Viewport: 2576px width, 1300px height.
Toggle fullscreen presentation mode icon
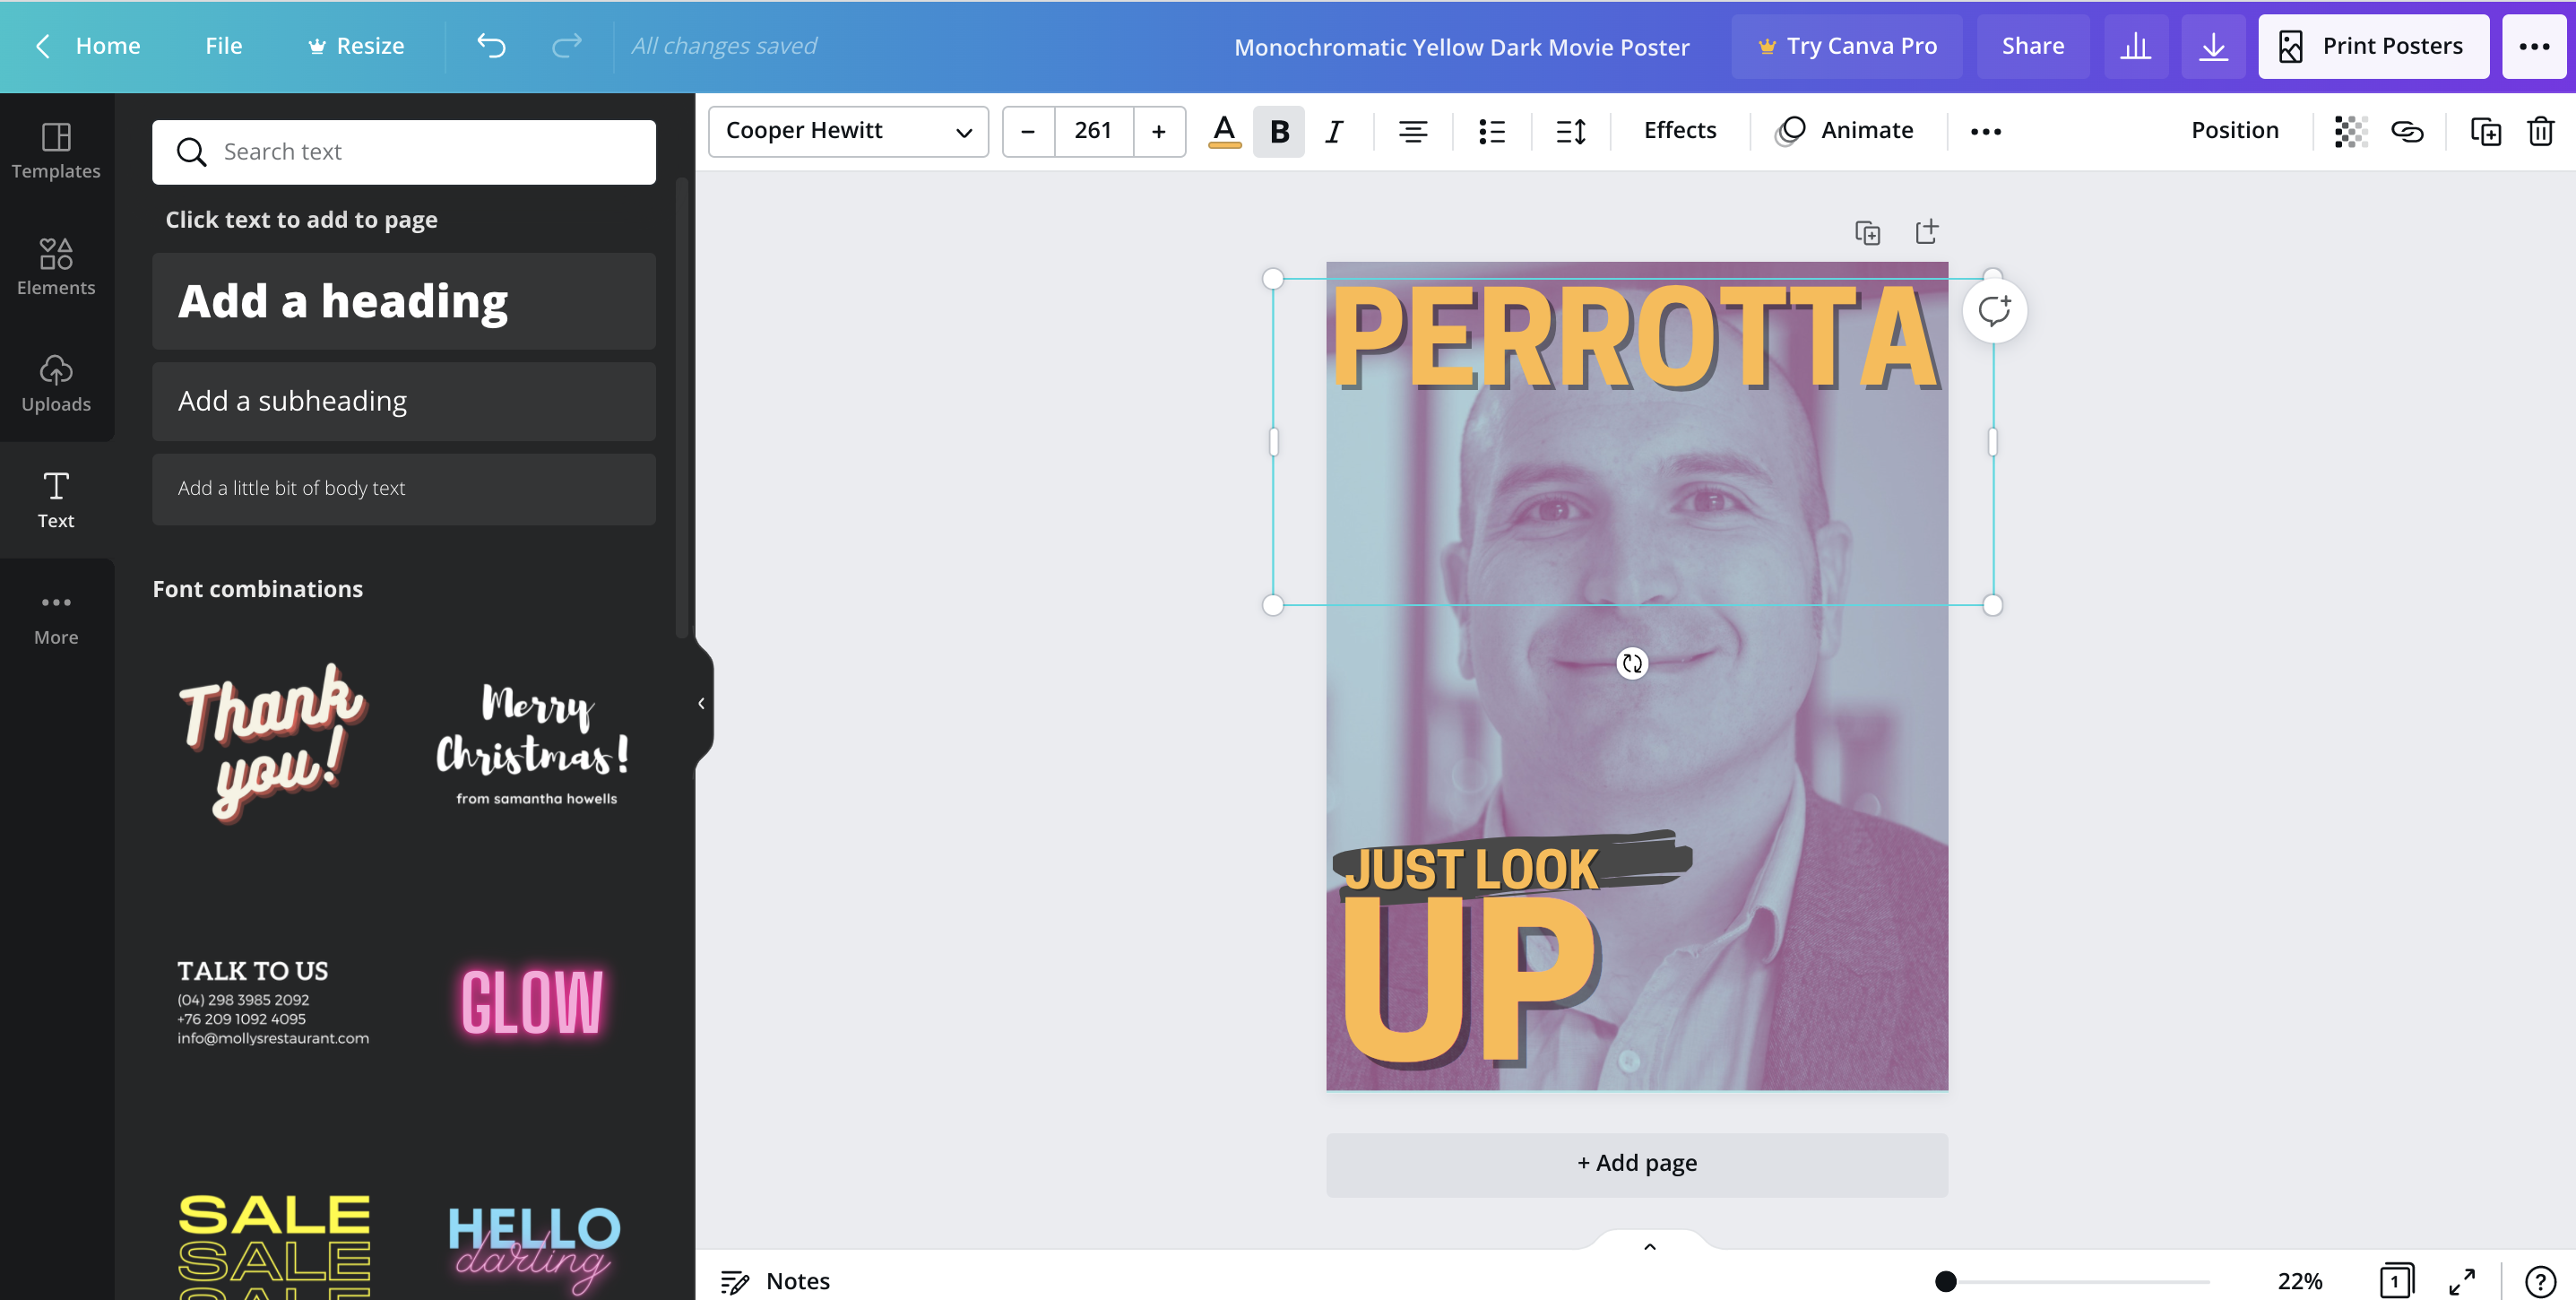(2462, 1281)
